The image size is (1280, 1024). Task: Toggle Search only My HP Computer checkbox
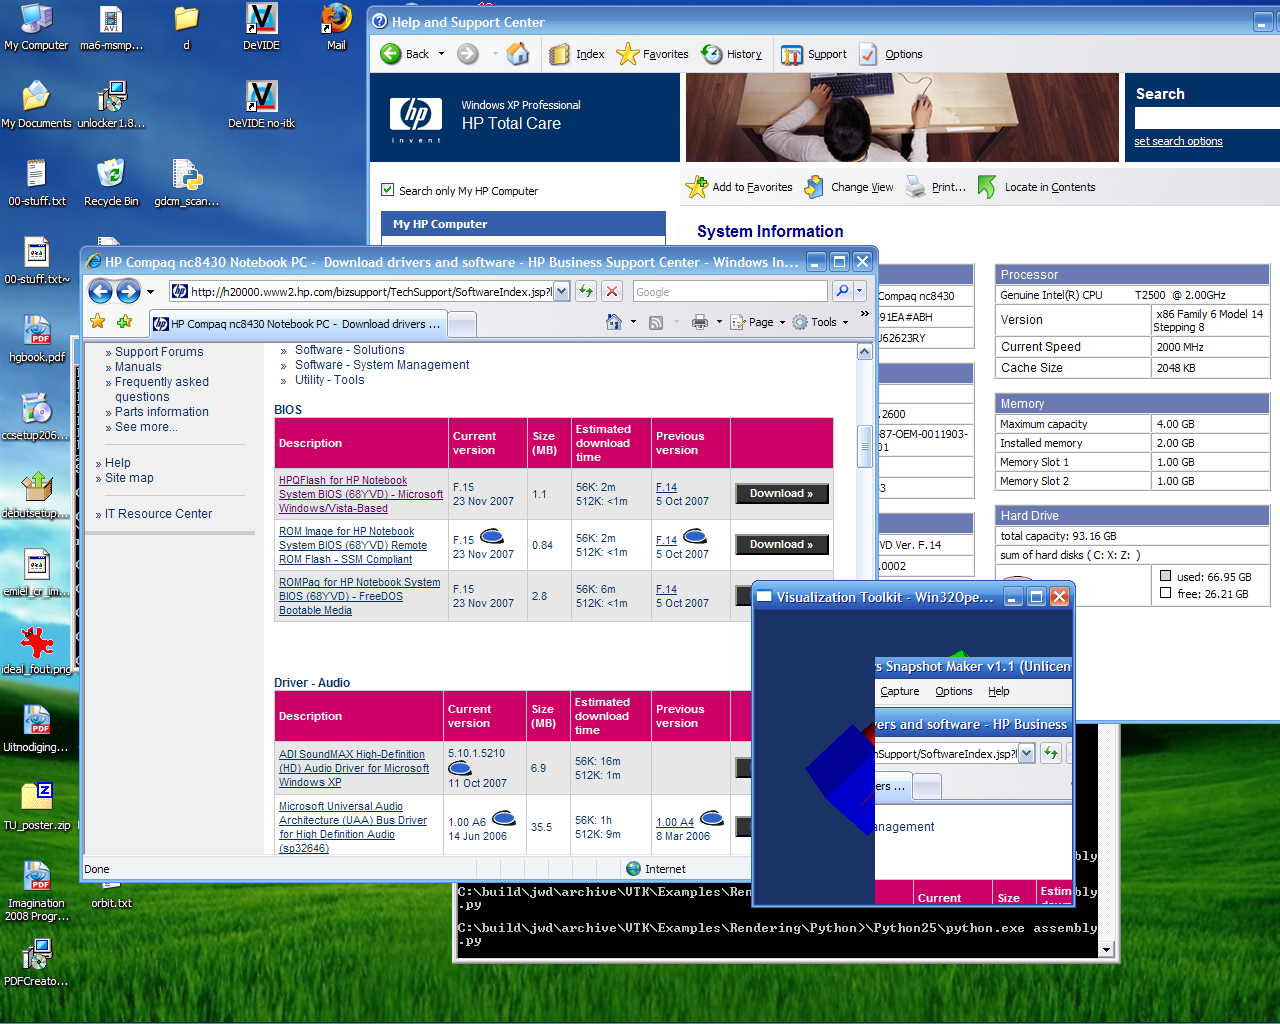click(387, 190)
